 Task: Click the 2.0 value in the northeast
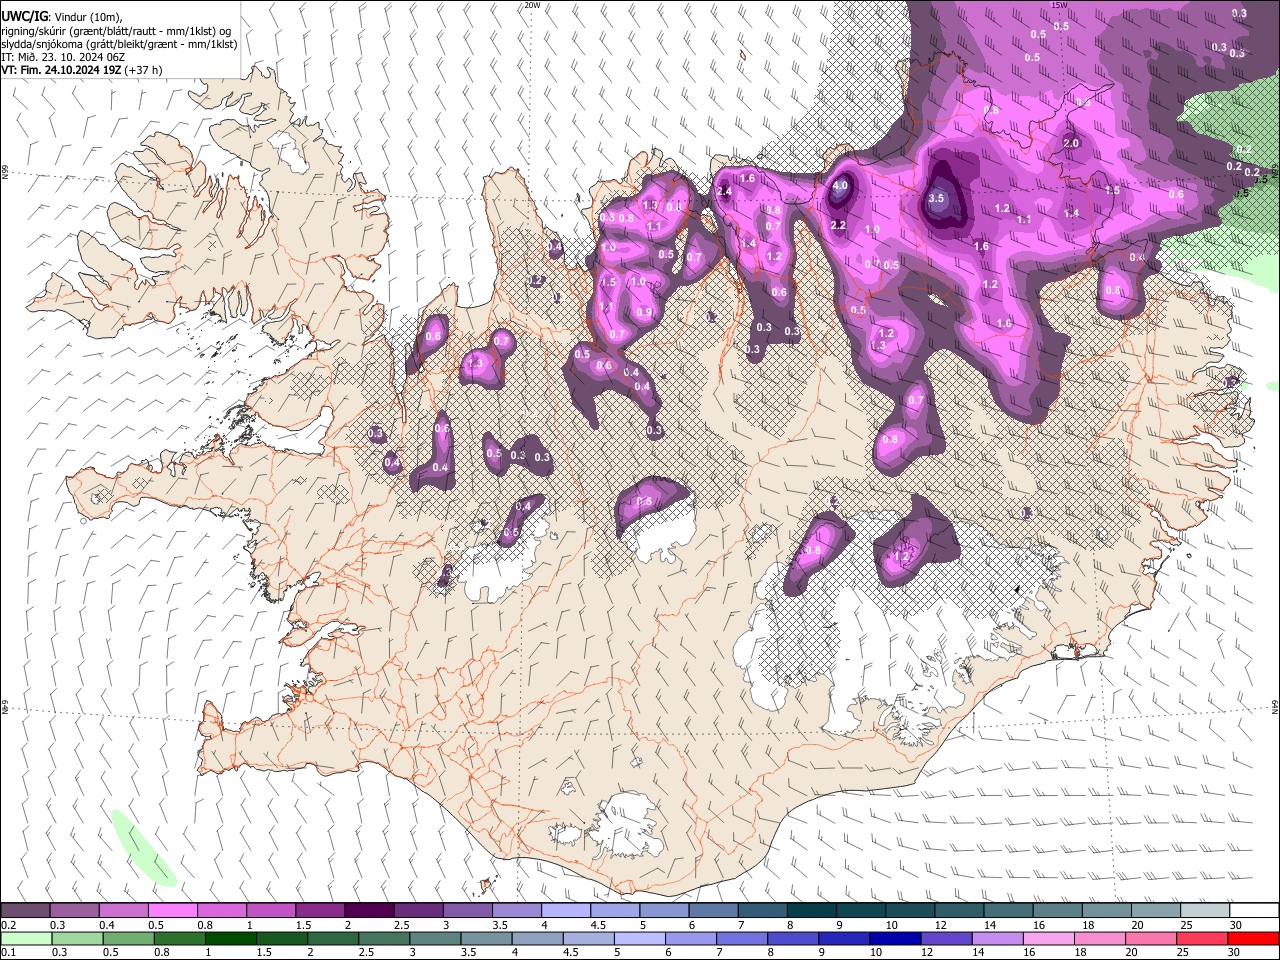1071,144
